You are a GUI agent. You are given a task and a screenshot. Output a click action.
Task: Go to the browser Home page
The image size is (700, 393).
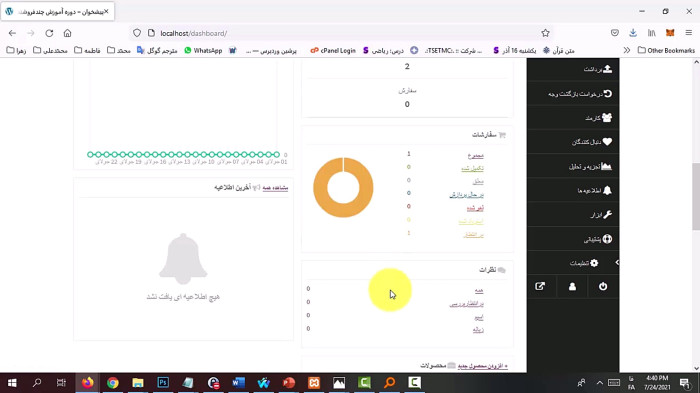pyautogui.click(x=67, y=33)
